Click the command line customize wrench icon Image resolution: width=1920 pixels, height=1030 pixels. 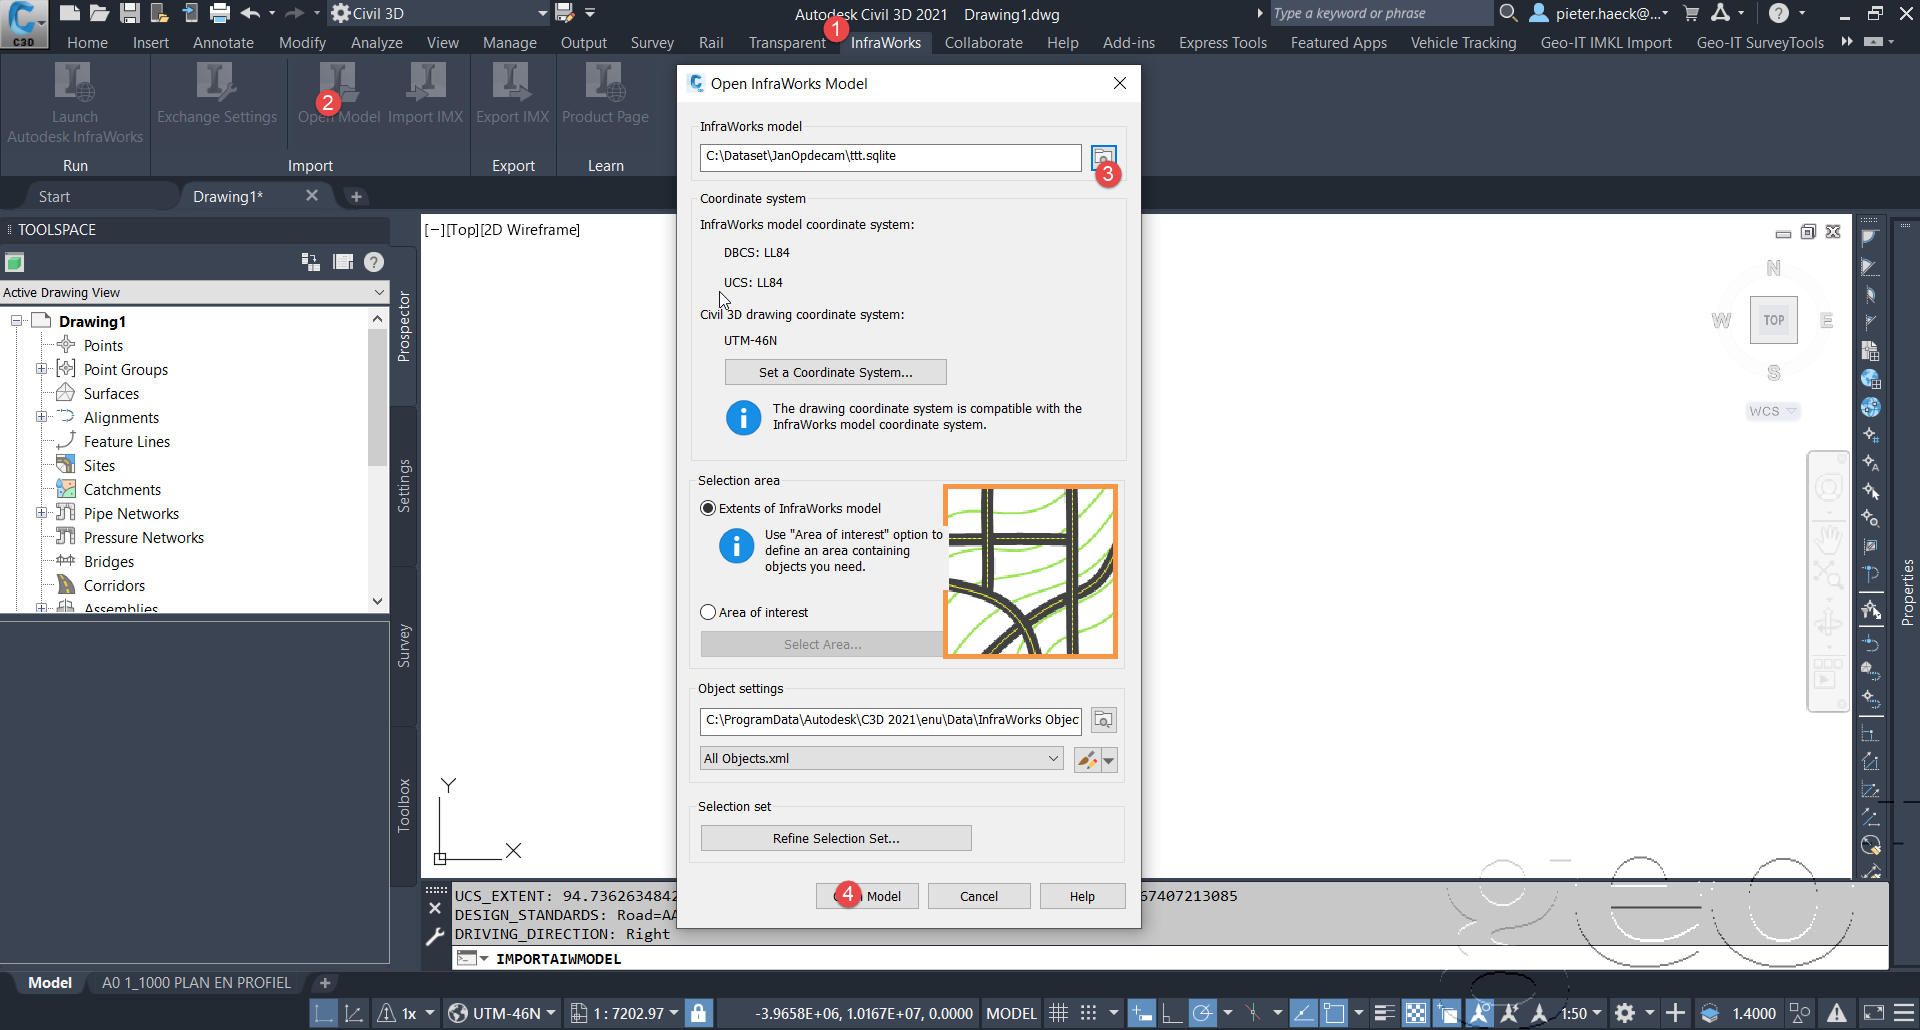click(x=435, y=937)
